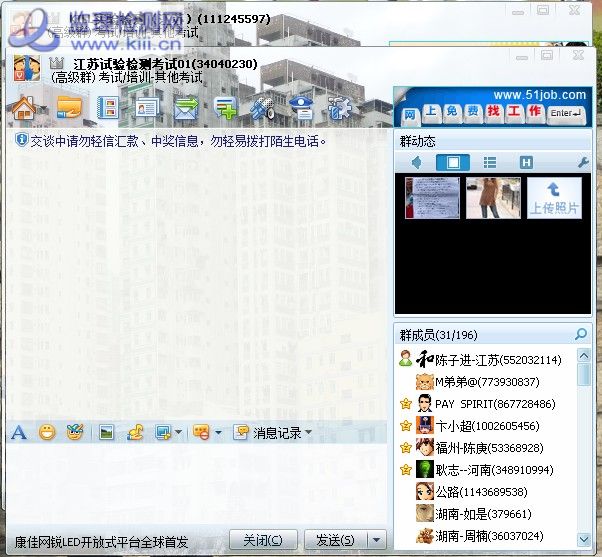The image size is (602, 557).
Task: Switch group activity to list view
Action: 489,162
